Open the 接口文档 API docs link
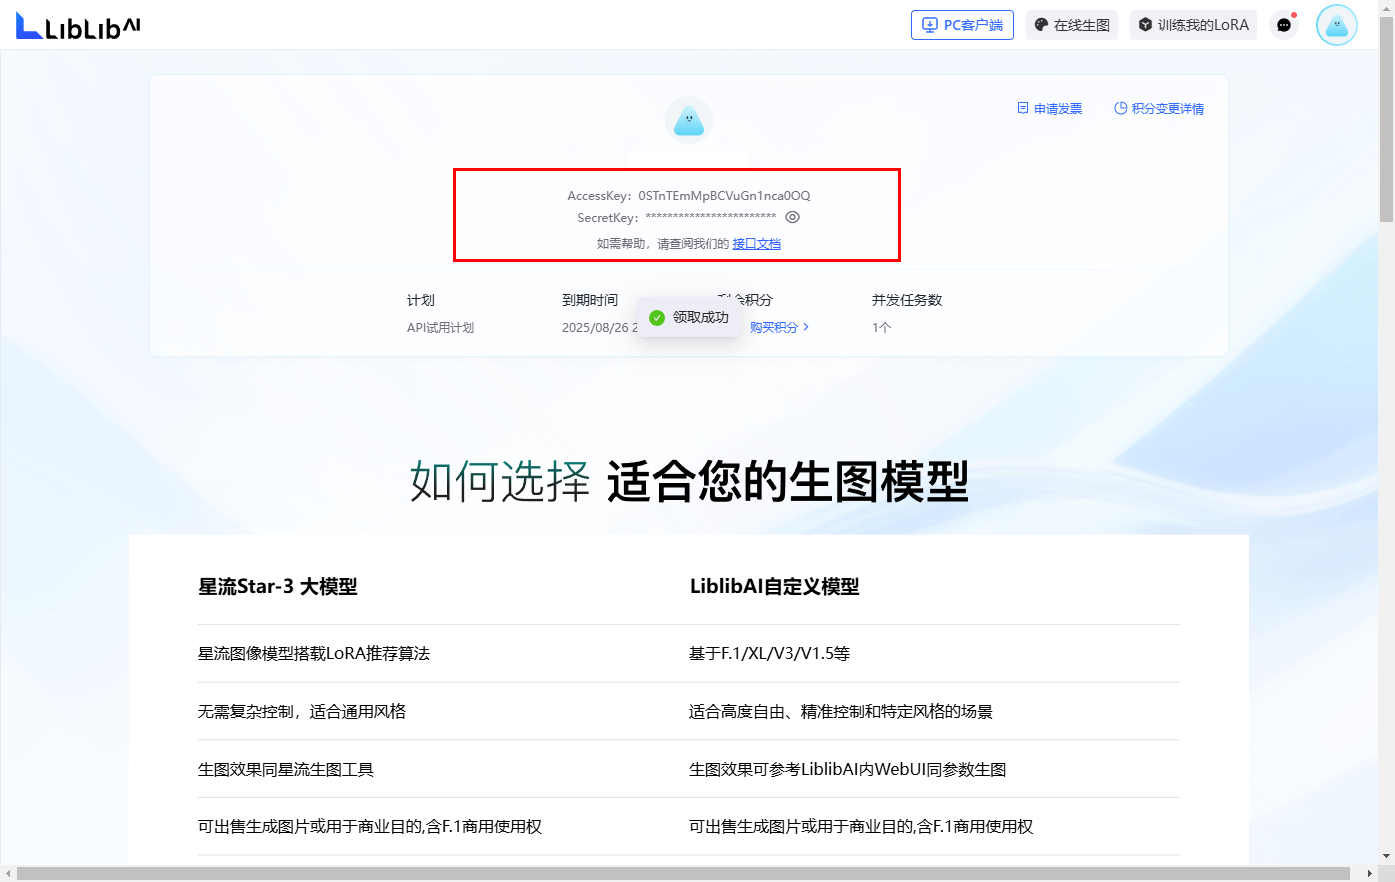The width and height of the screenshot is (1395, 882). (x=756, y=244)
